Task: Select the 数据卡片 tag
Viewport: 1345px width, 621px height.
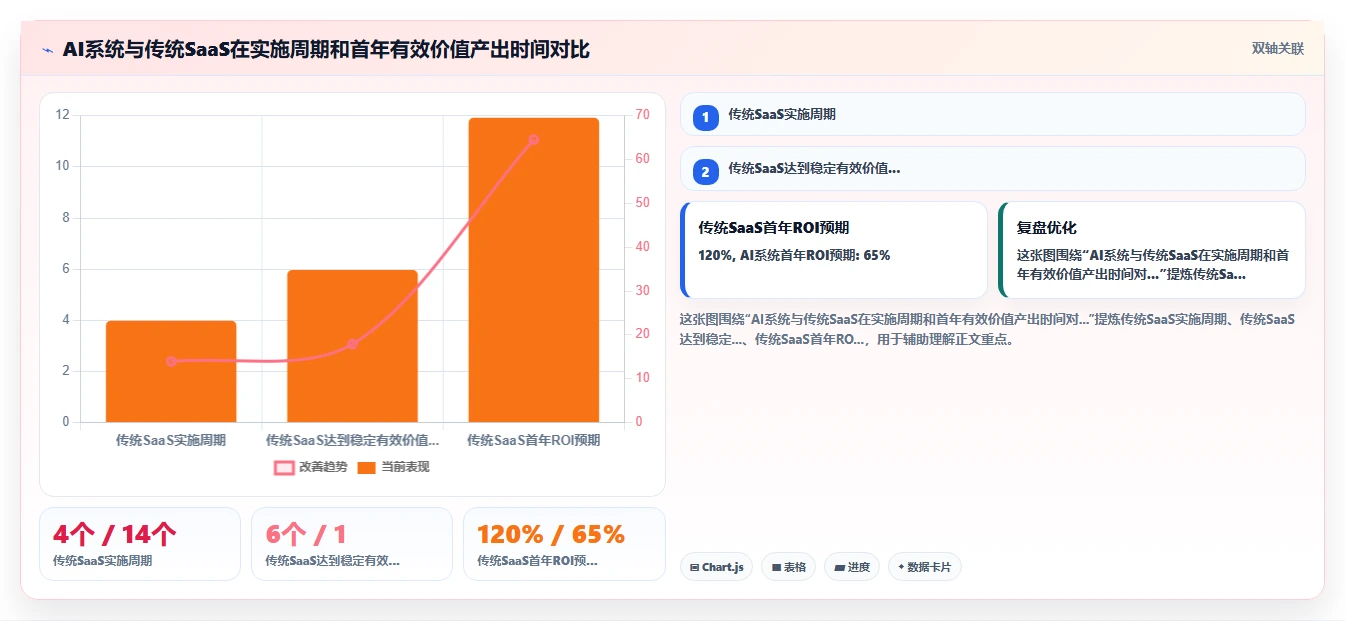Action: 924,567
